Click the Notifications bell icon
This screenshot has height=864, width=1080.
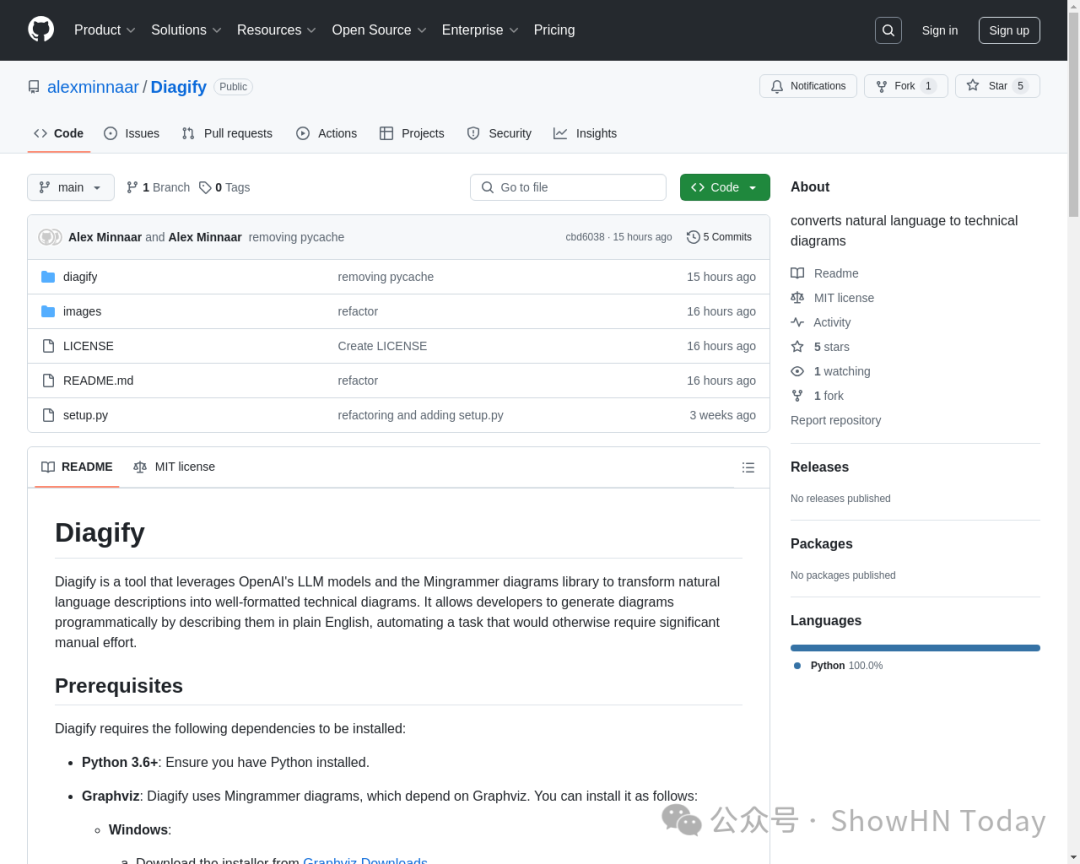pyautogui.click(x=777, y=86)
